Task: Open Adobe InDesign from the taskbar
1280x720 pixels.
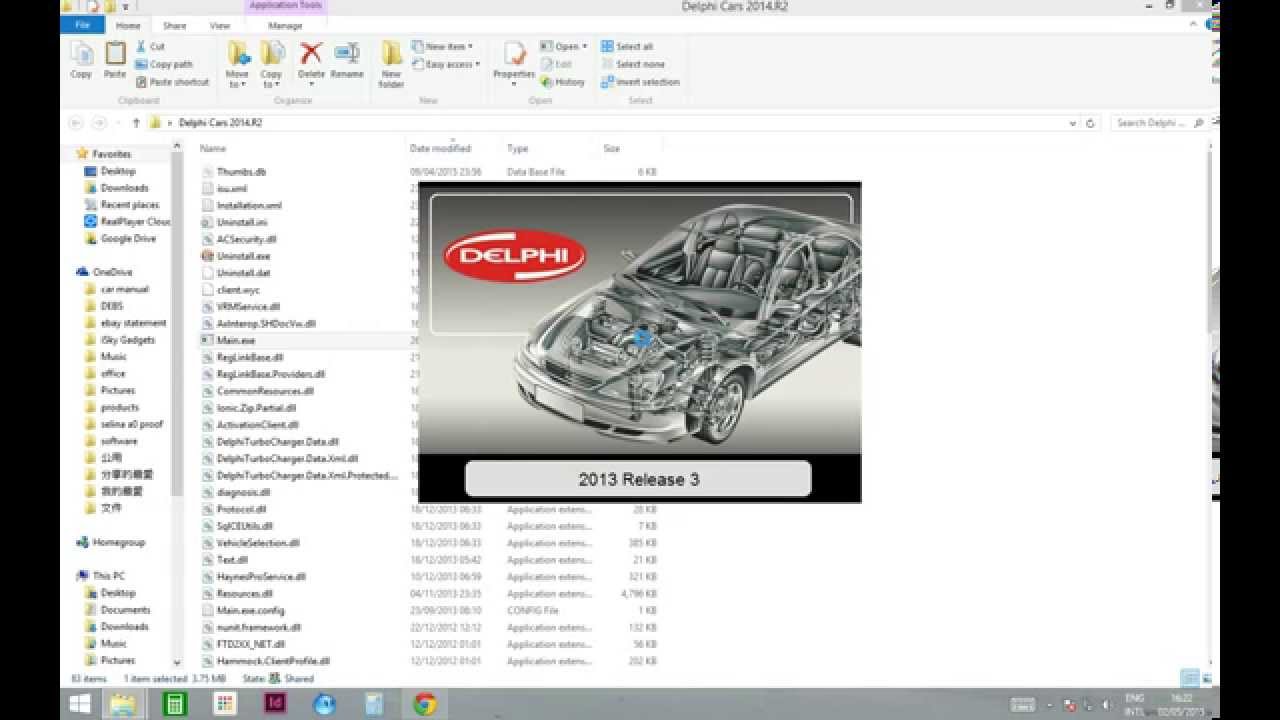Action: tap(274, 704)
